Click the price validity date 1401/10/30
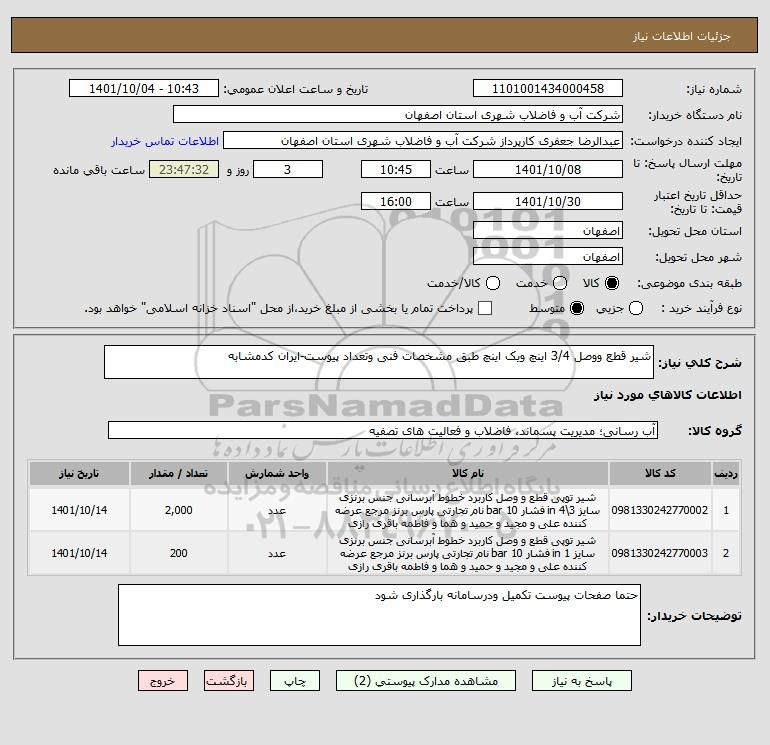770x745 pixels. click(548, 201)
